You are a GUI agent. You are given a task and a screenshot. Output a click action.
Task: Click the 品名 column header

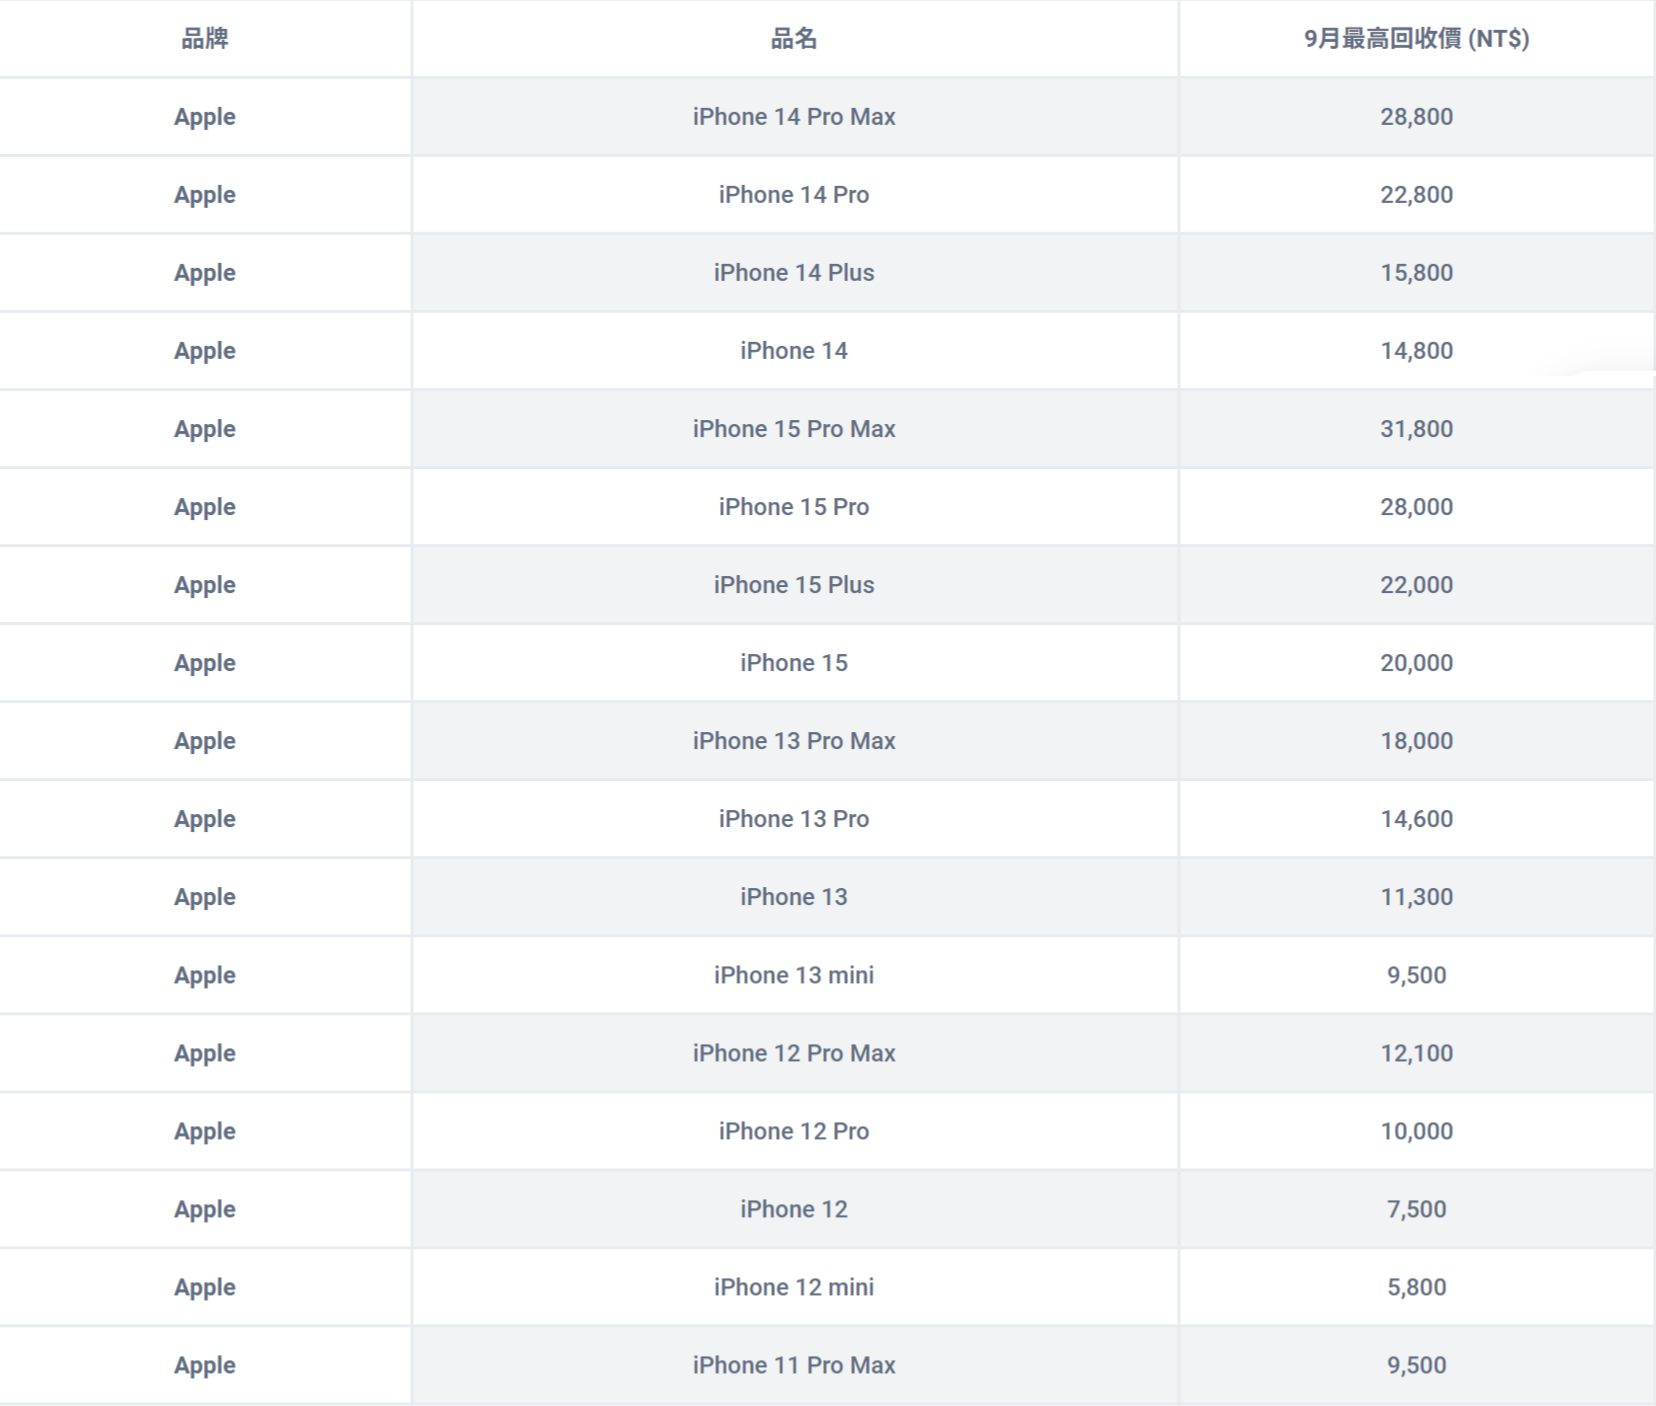pos(794,39)
